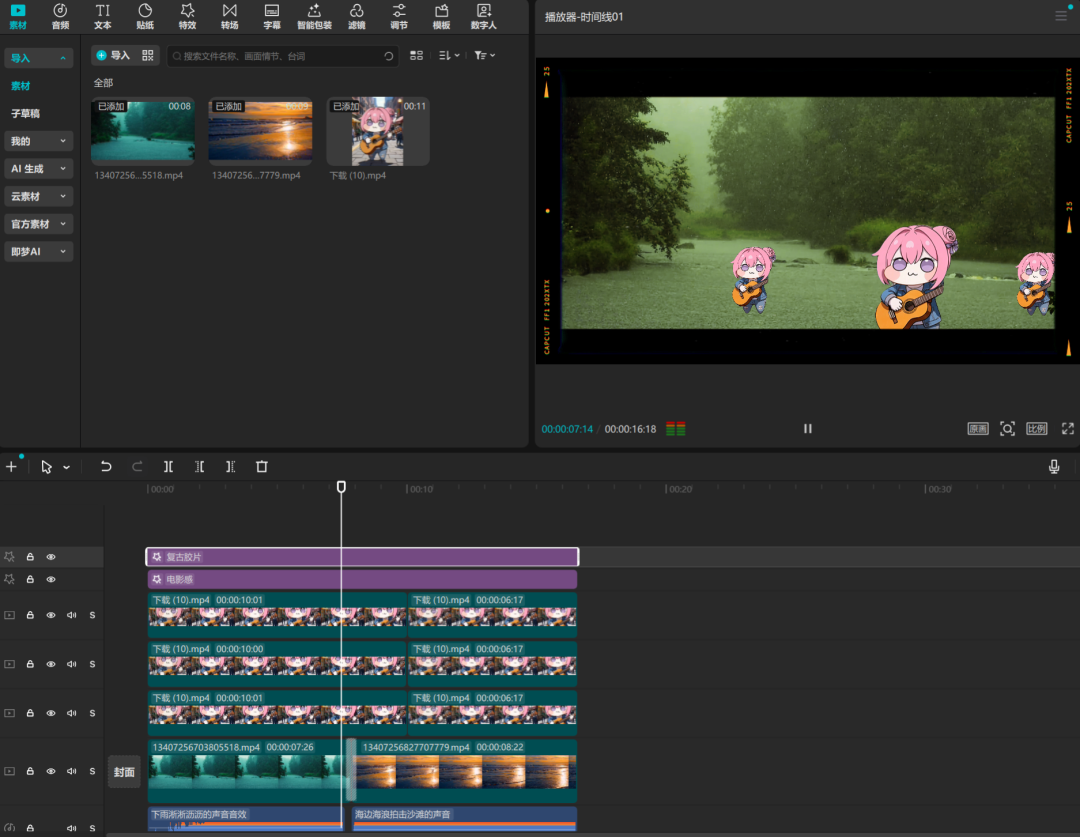Expand the AI 生成 sidebar section
The height and width of the screenshot is (837, 1080).
(38, 169)
